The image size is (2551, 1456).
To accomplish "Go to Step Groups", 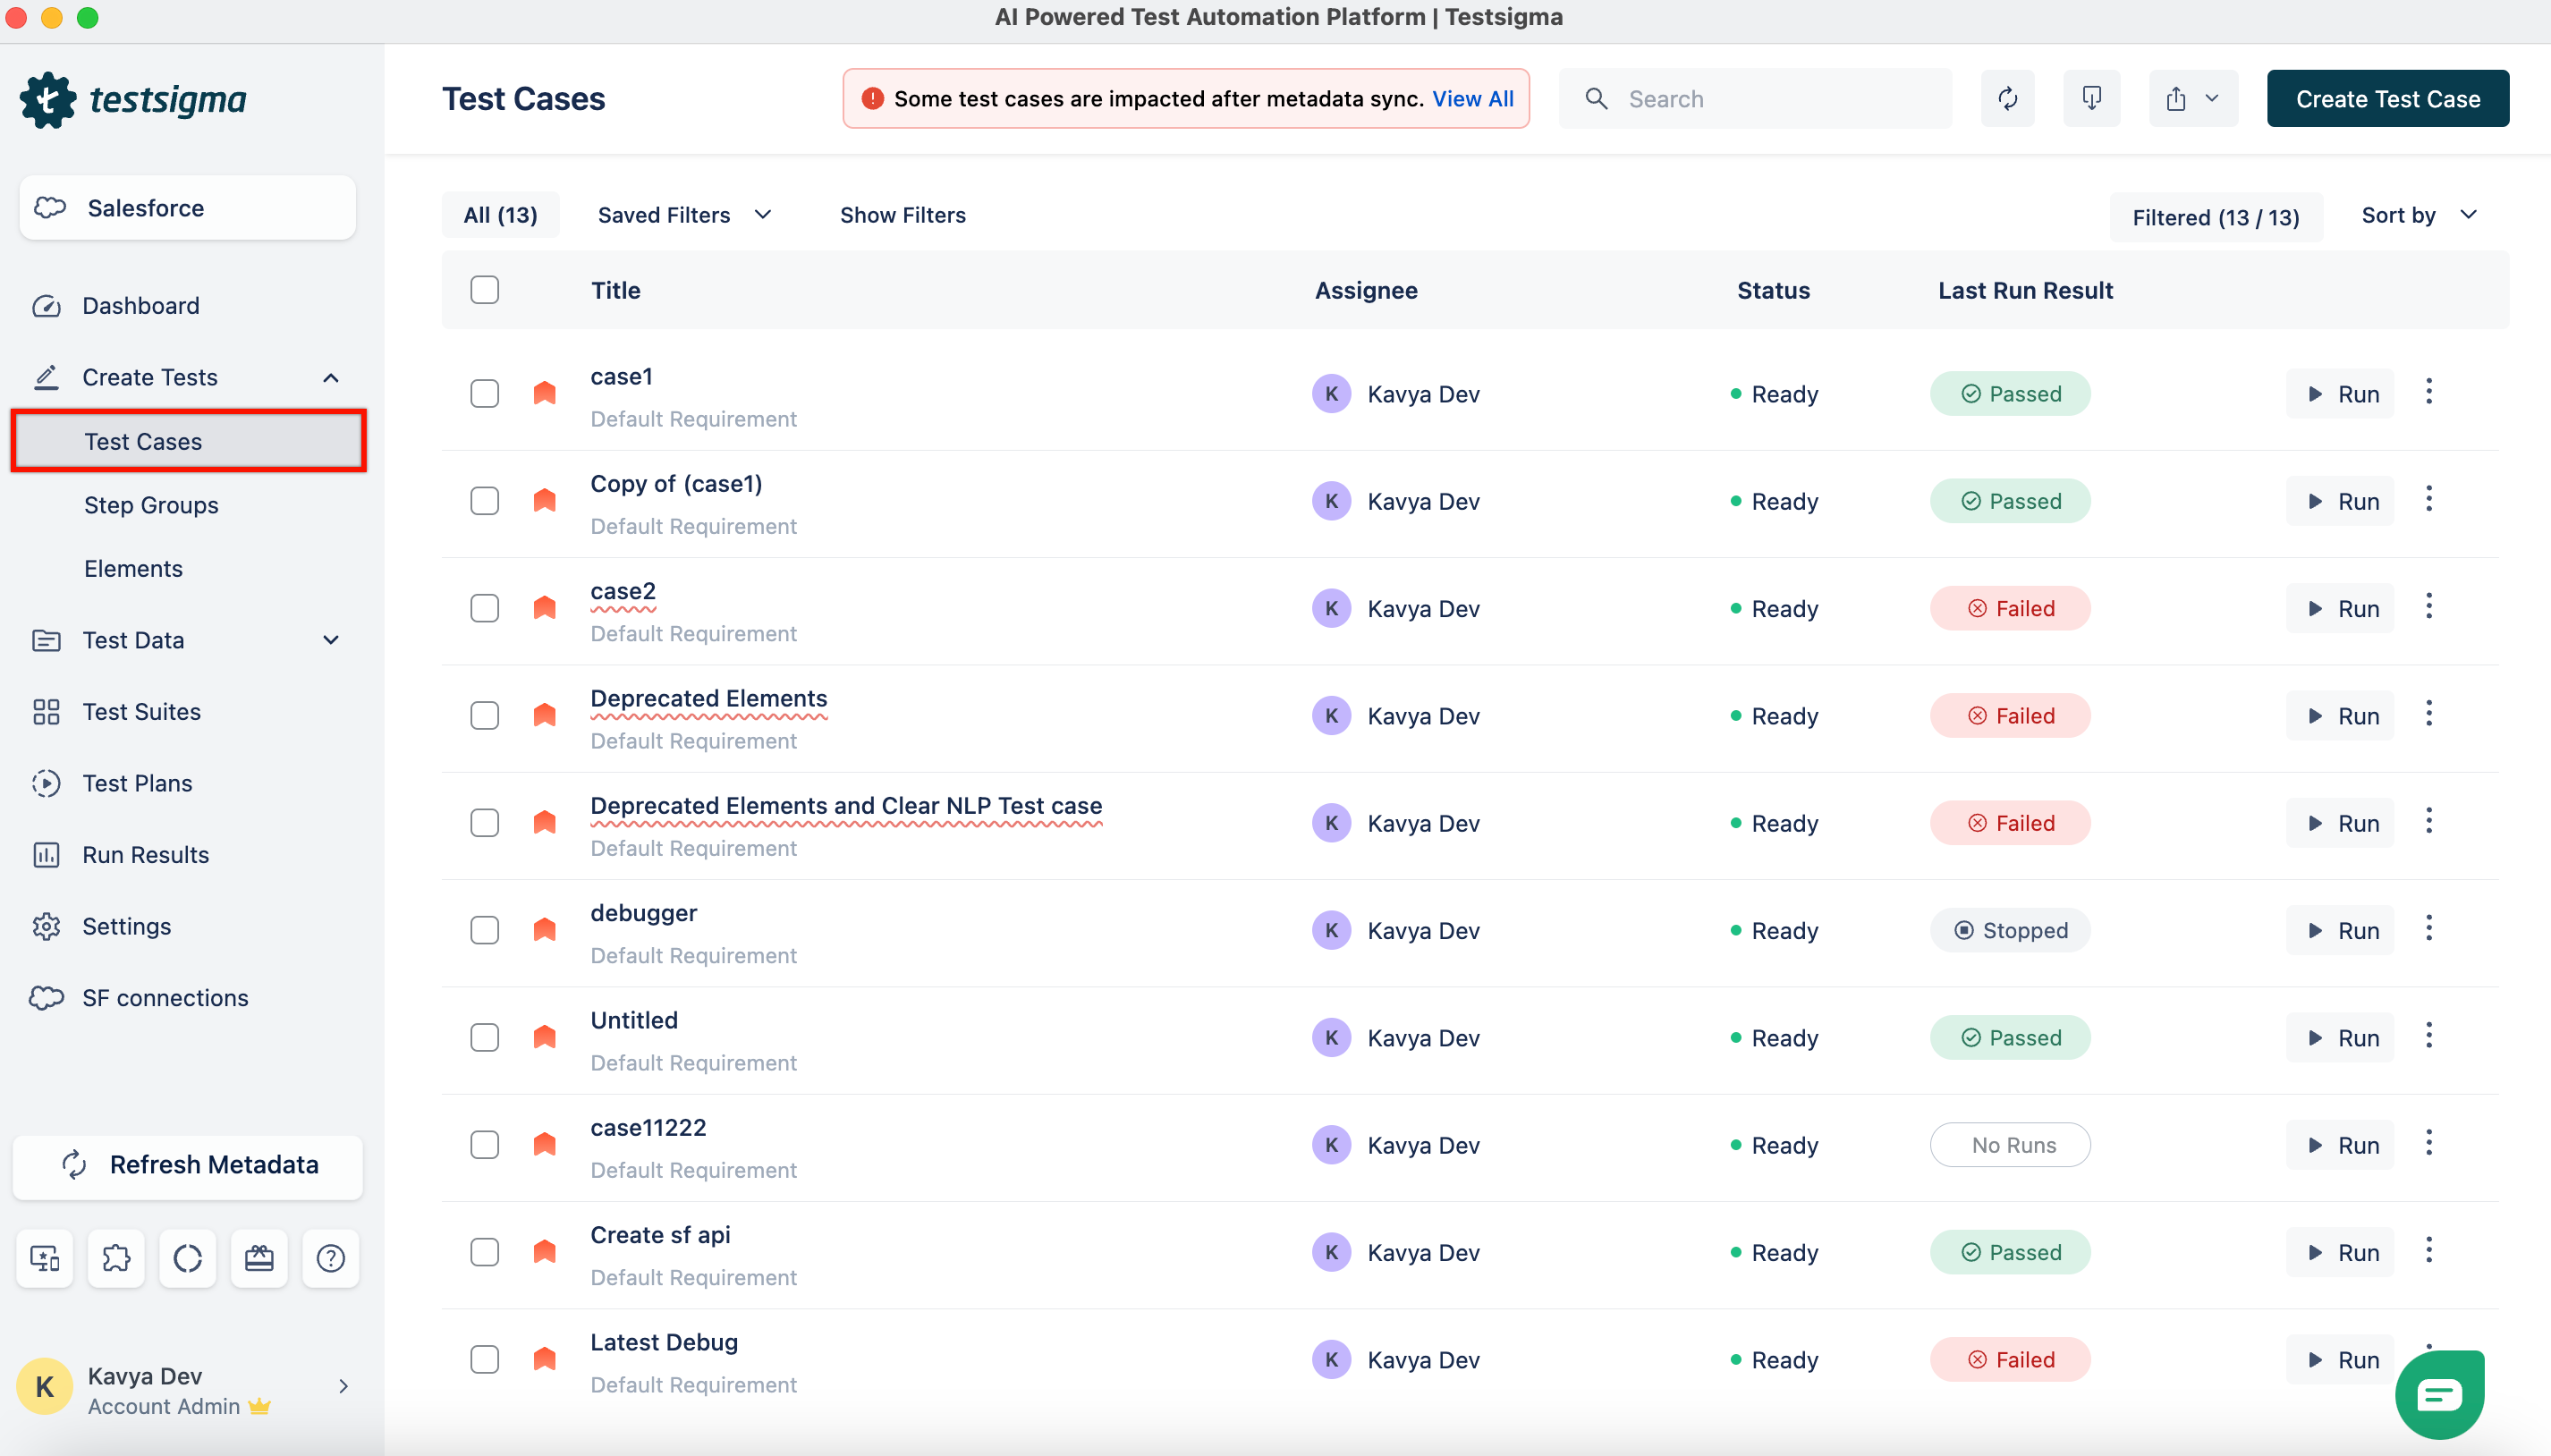I will tap(151, 505).
